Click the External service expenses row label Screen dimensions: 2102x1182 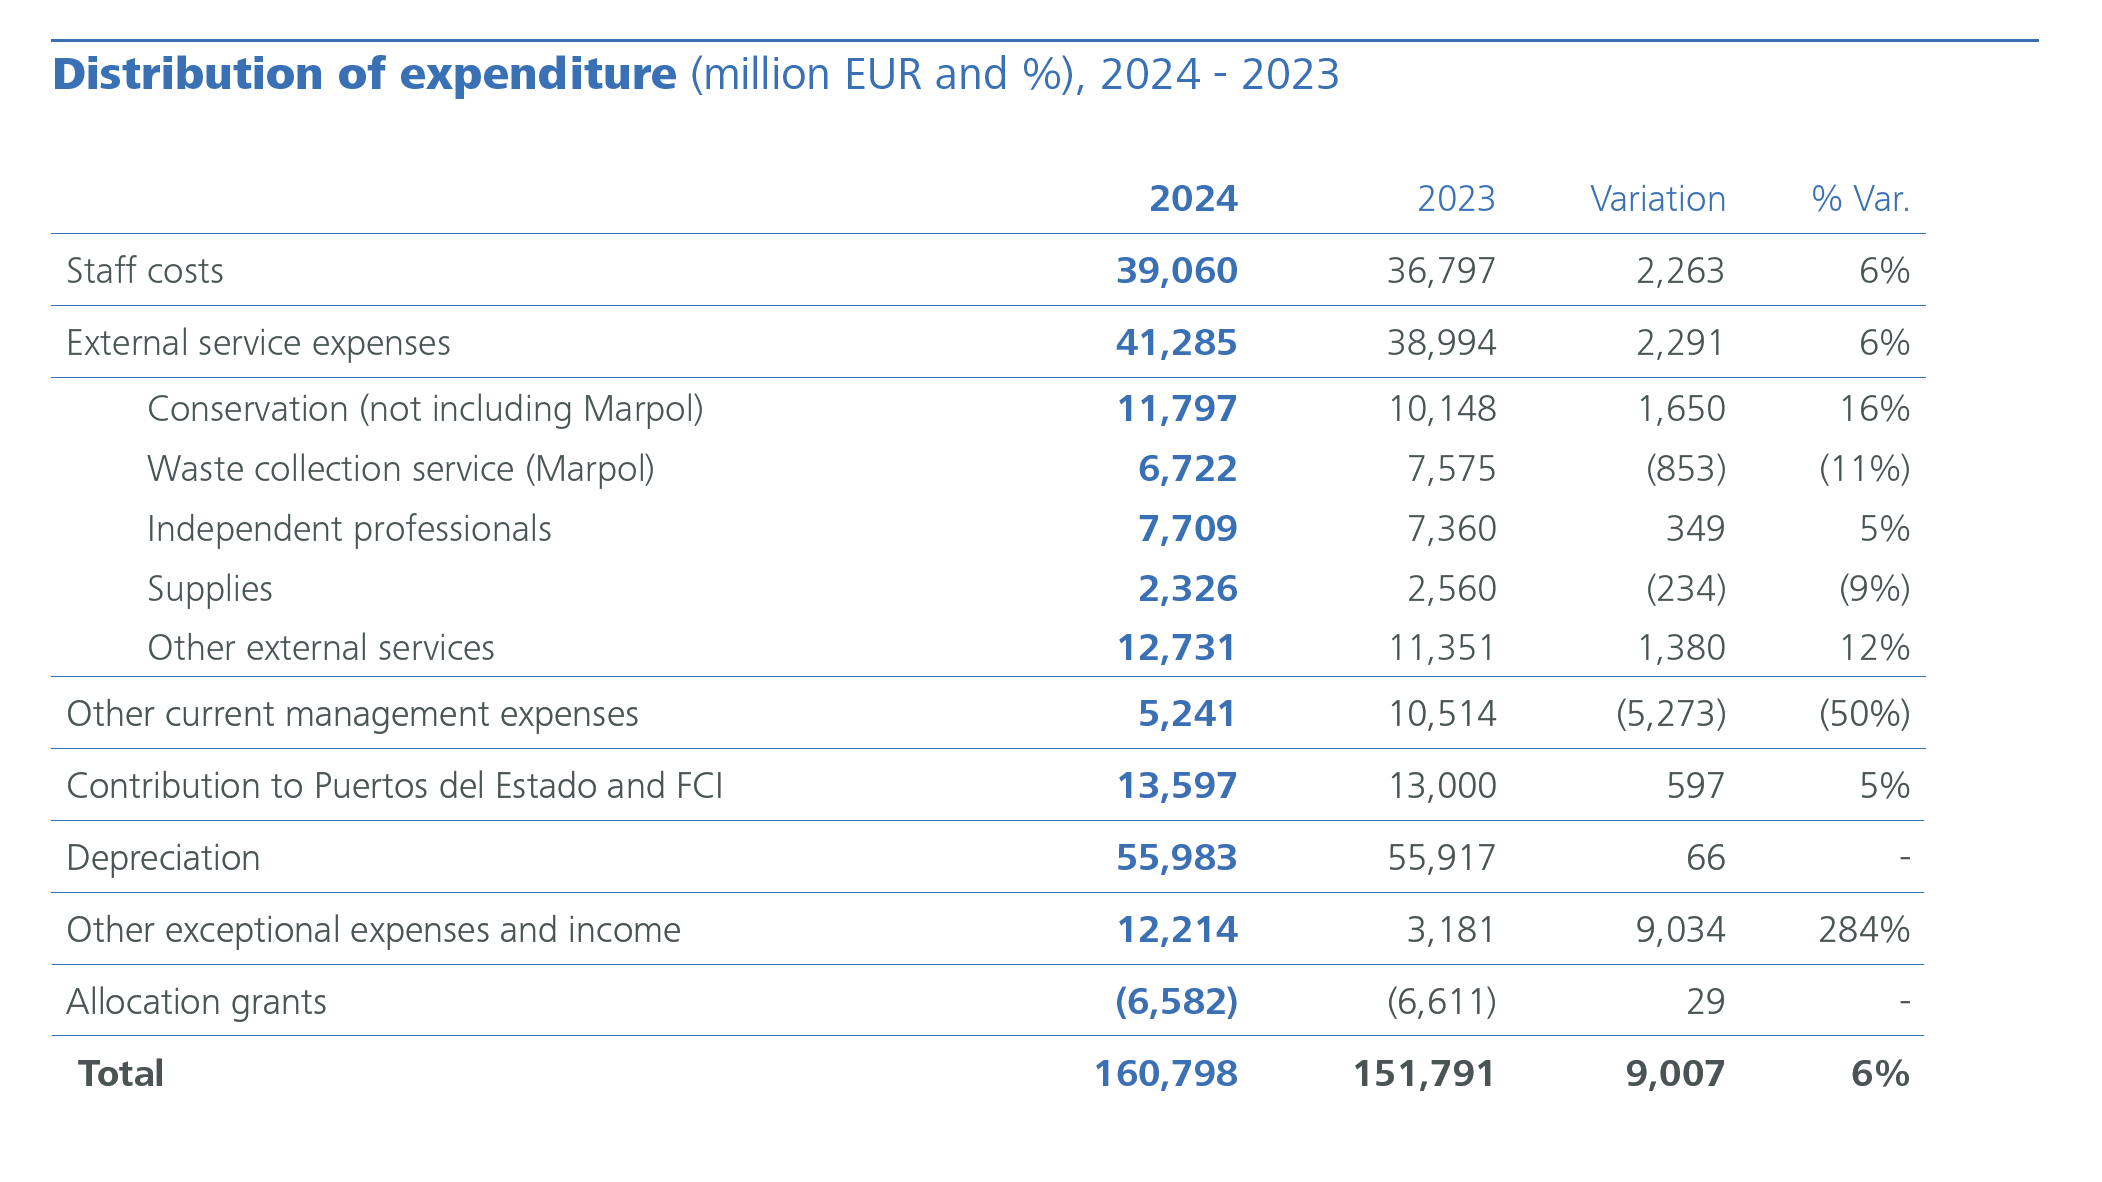click(x=258, y=342)
